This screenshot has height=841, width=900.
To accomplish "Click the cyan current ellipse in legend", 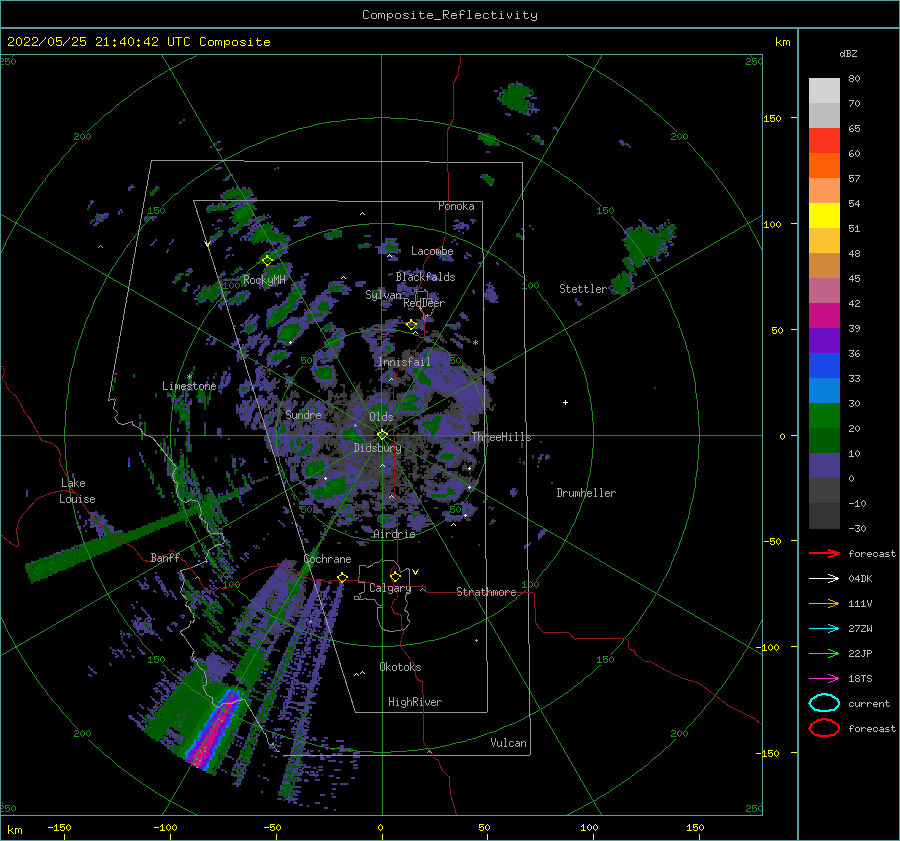I will 824,703.
